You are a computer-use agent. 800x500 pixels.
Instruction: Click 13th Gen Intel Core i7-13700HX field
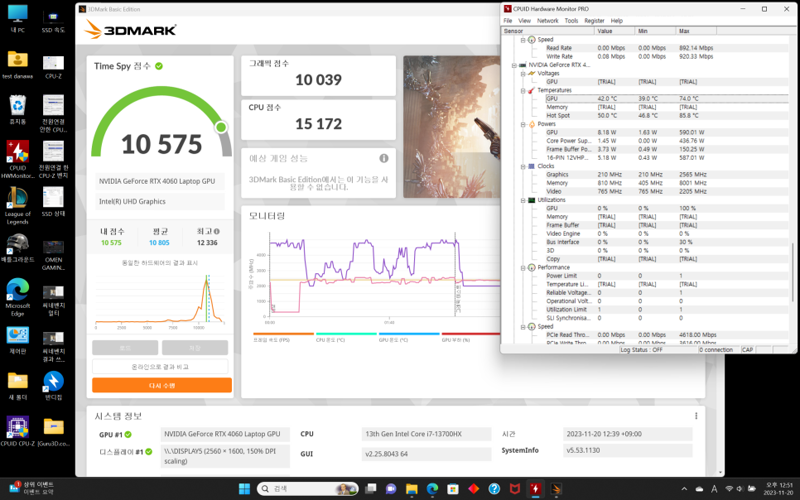[426, 434]
